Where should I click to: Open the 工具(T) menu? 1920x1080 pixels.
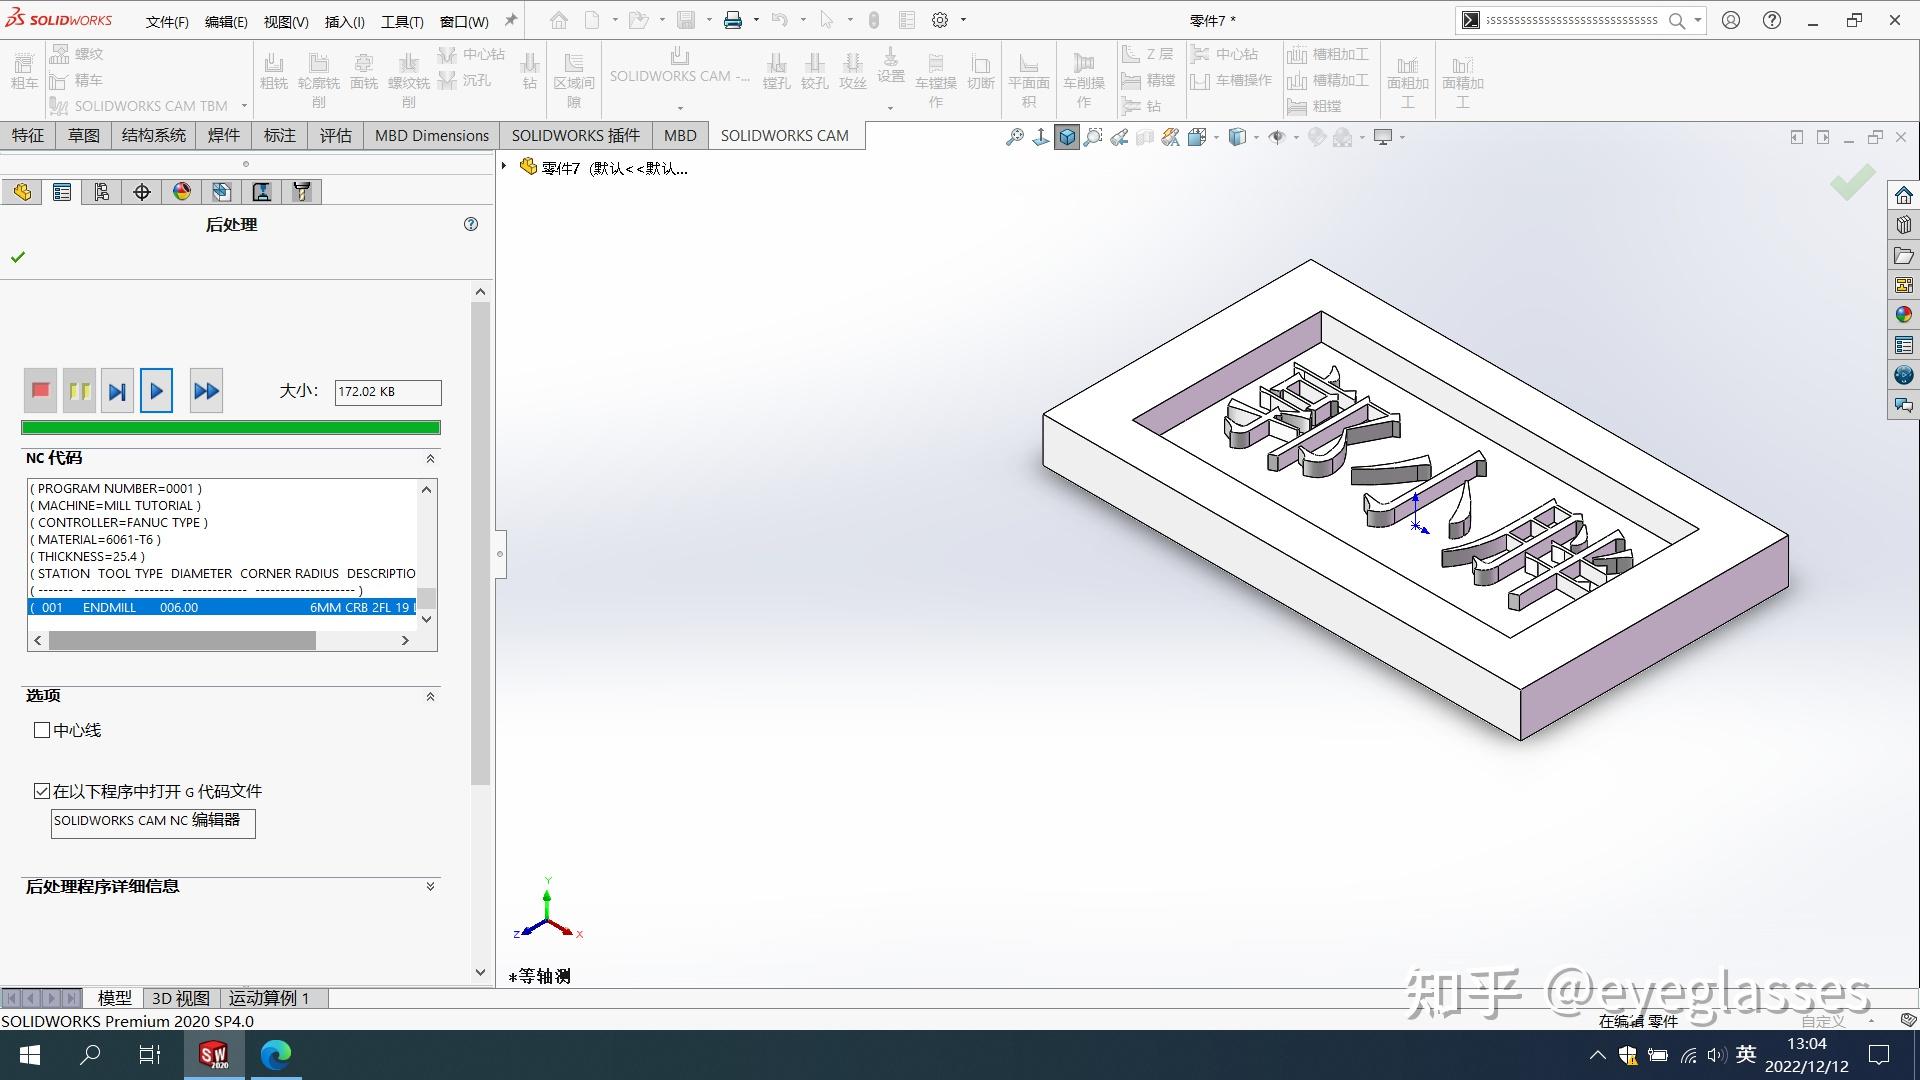402,21
